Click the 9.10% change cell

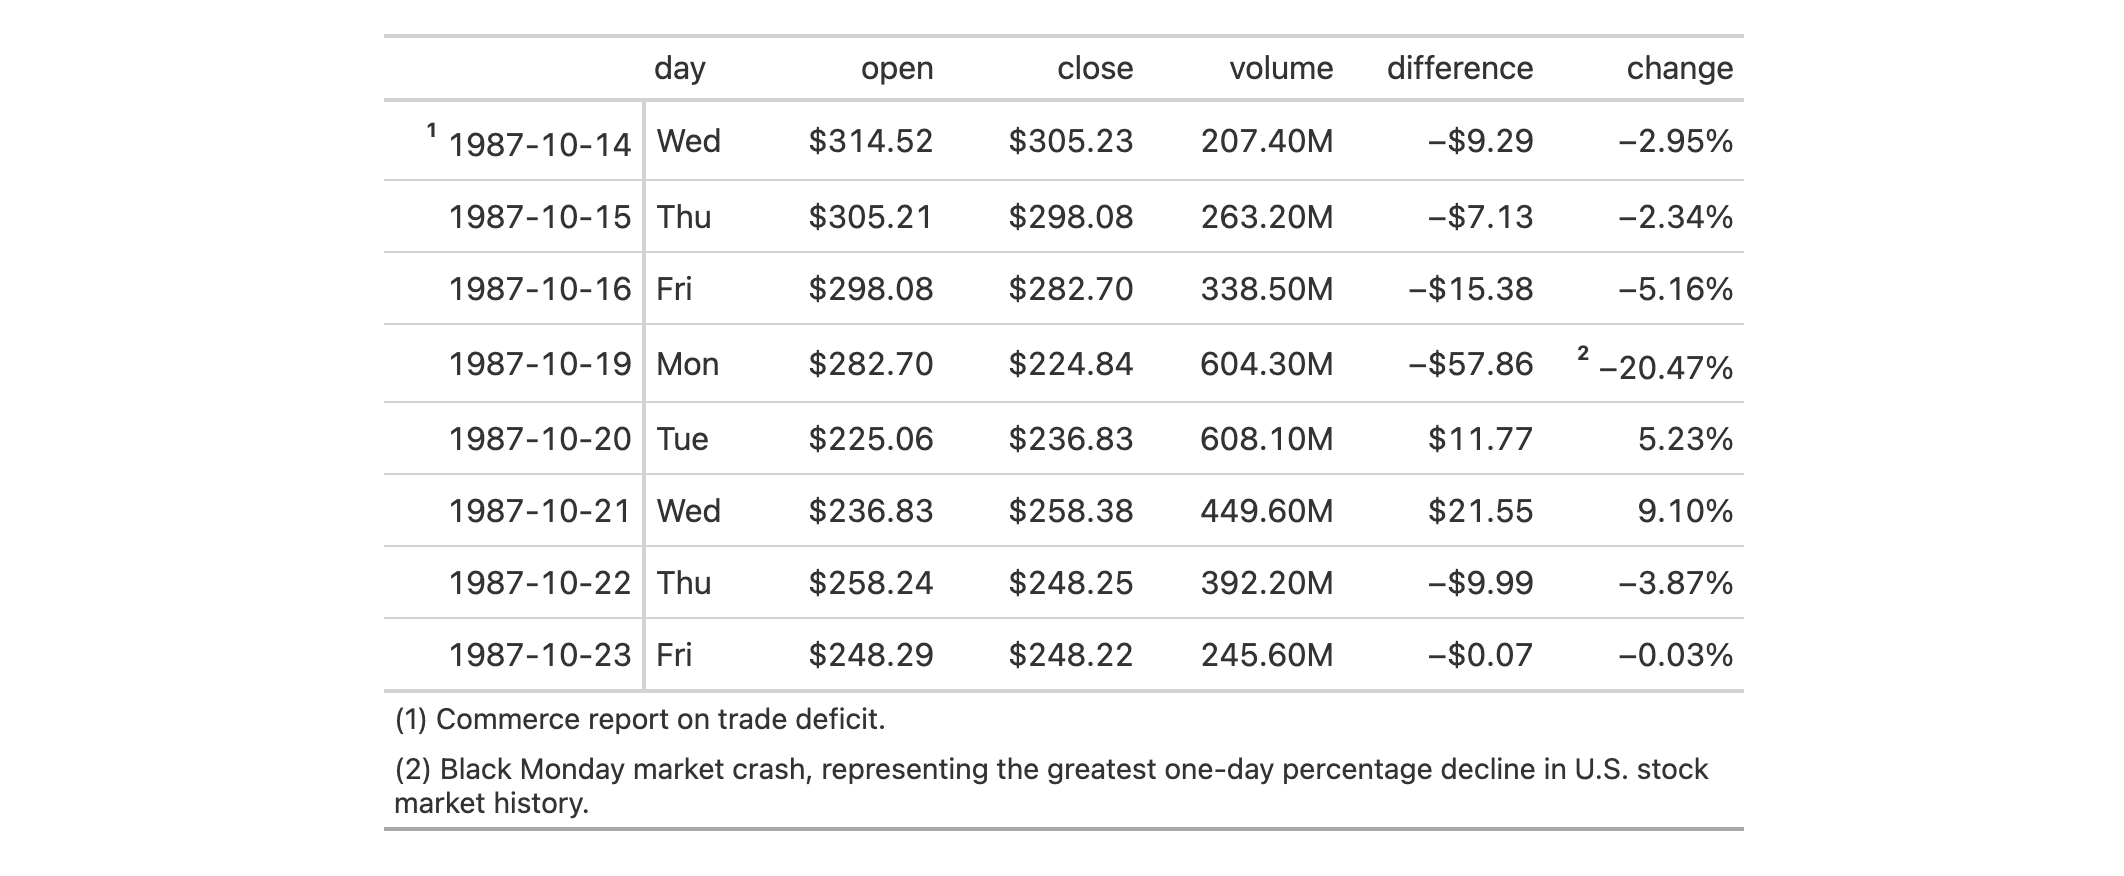(1685, 511)
